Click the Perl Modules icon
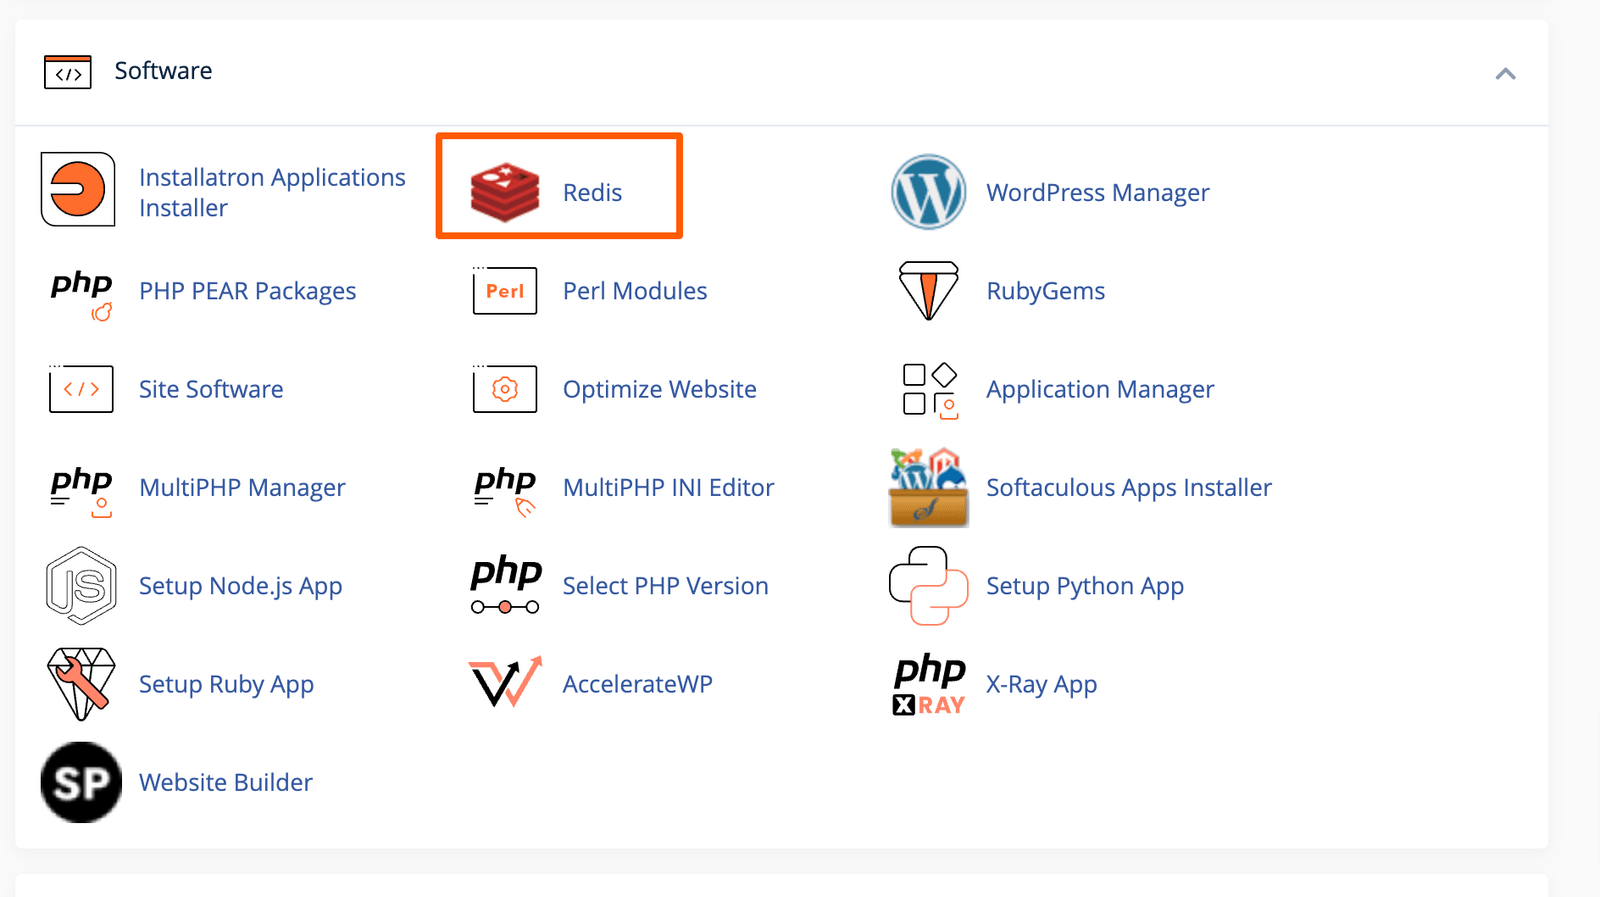This screenshot has width=1600, height=897. click(505, 291)
